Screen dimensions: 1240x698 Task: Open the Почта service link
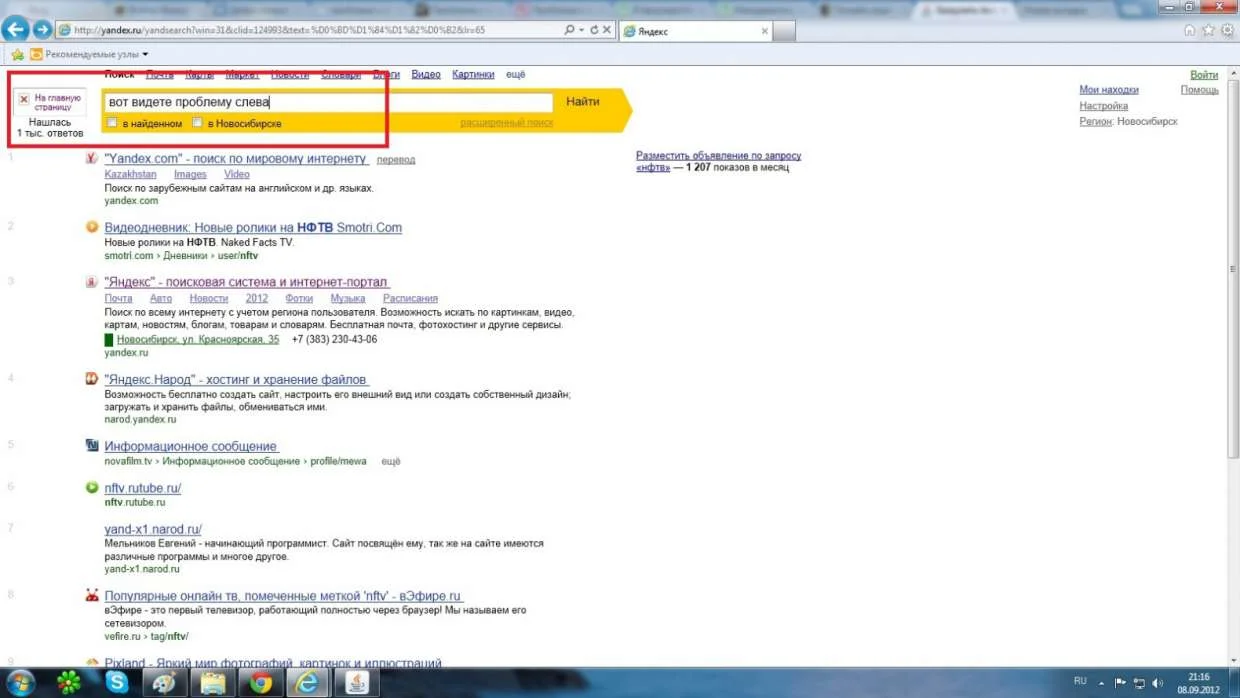point(159,75)
